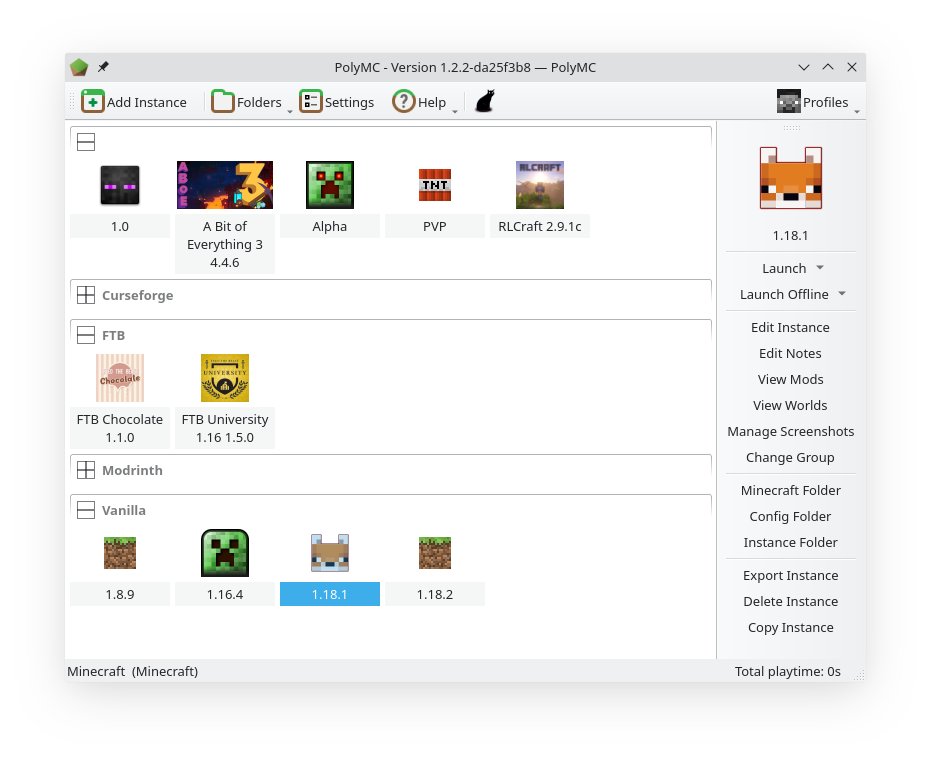Image resolution: width=931 pixels, height=759 pixels.
Task: Click the black cat icon
Action: pos(485,102)
